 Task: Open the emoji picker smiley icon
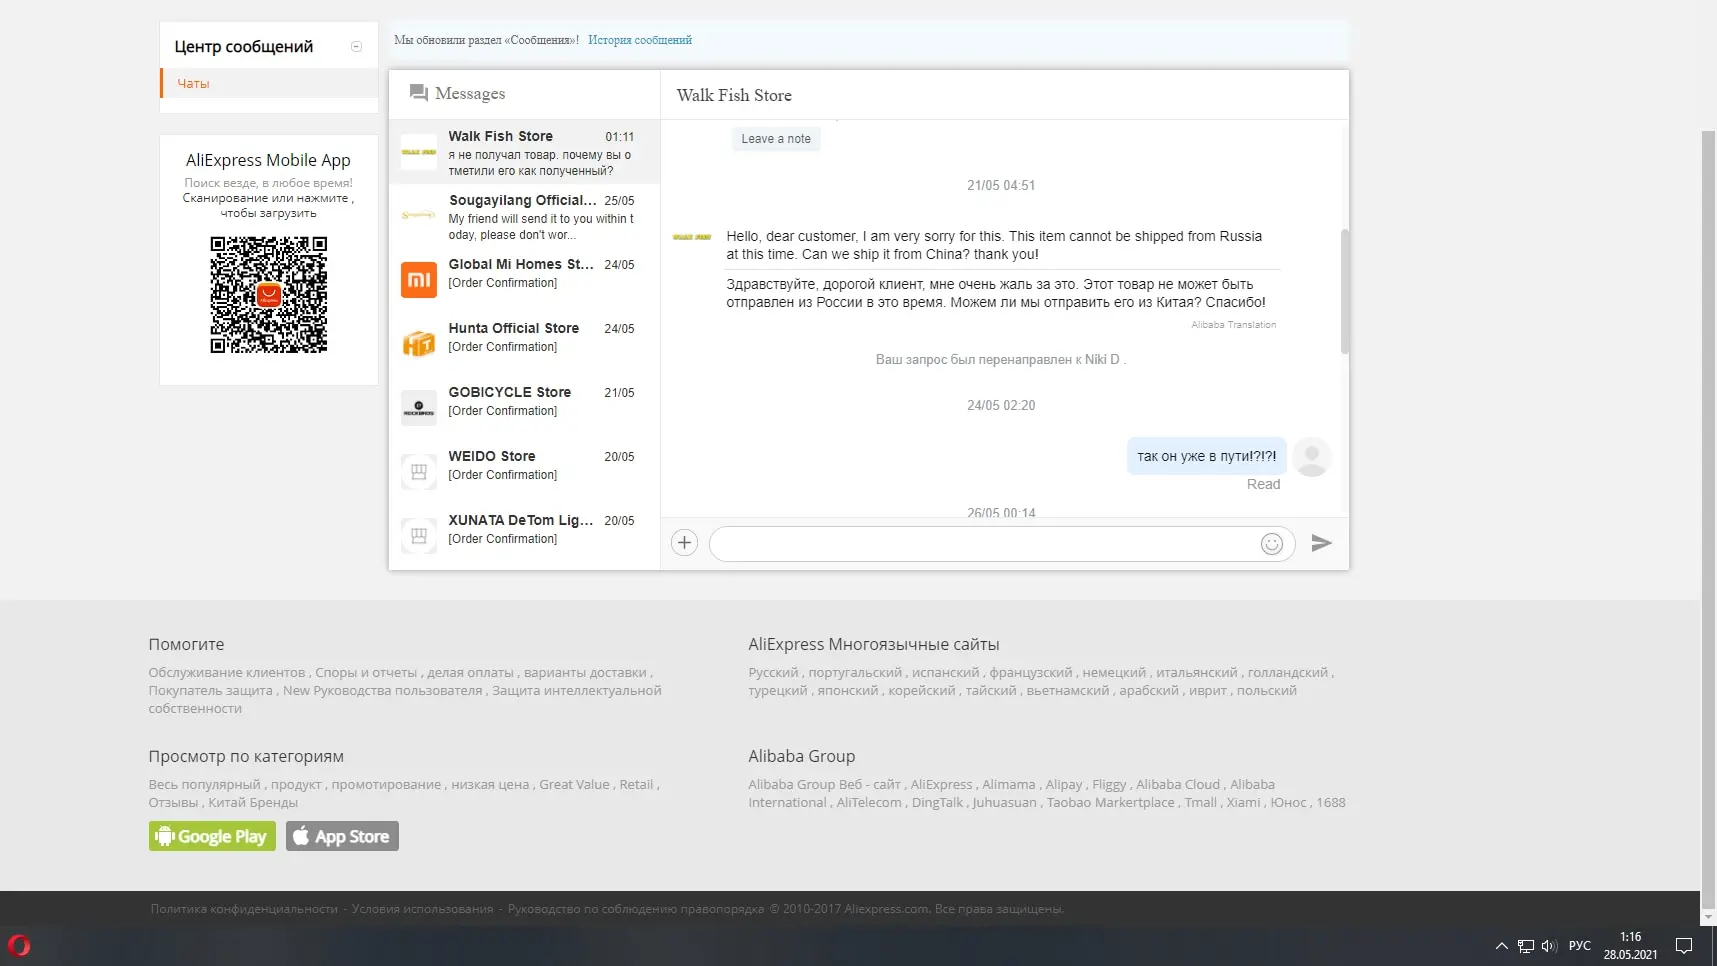[x=1272, y=544]
